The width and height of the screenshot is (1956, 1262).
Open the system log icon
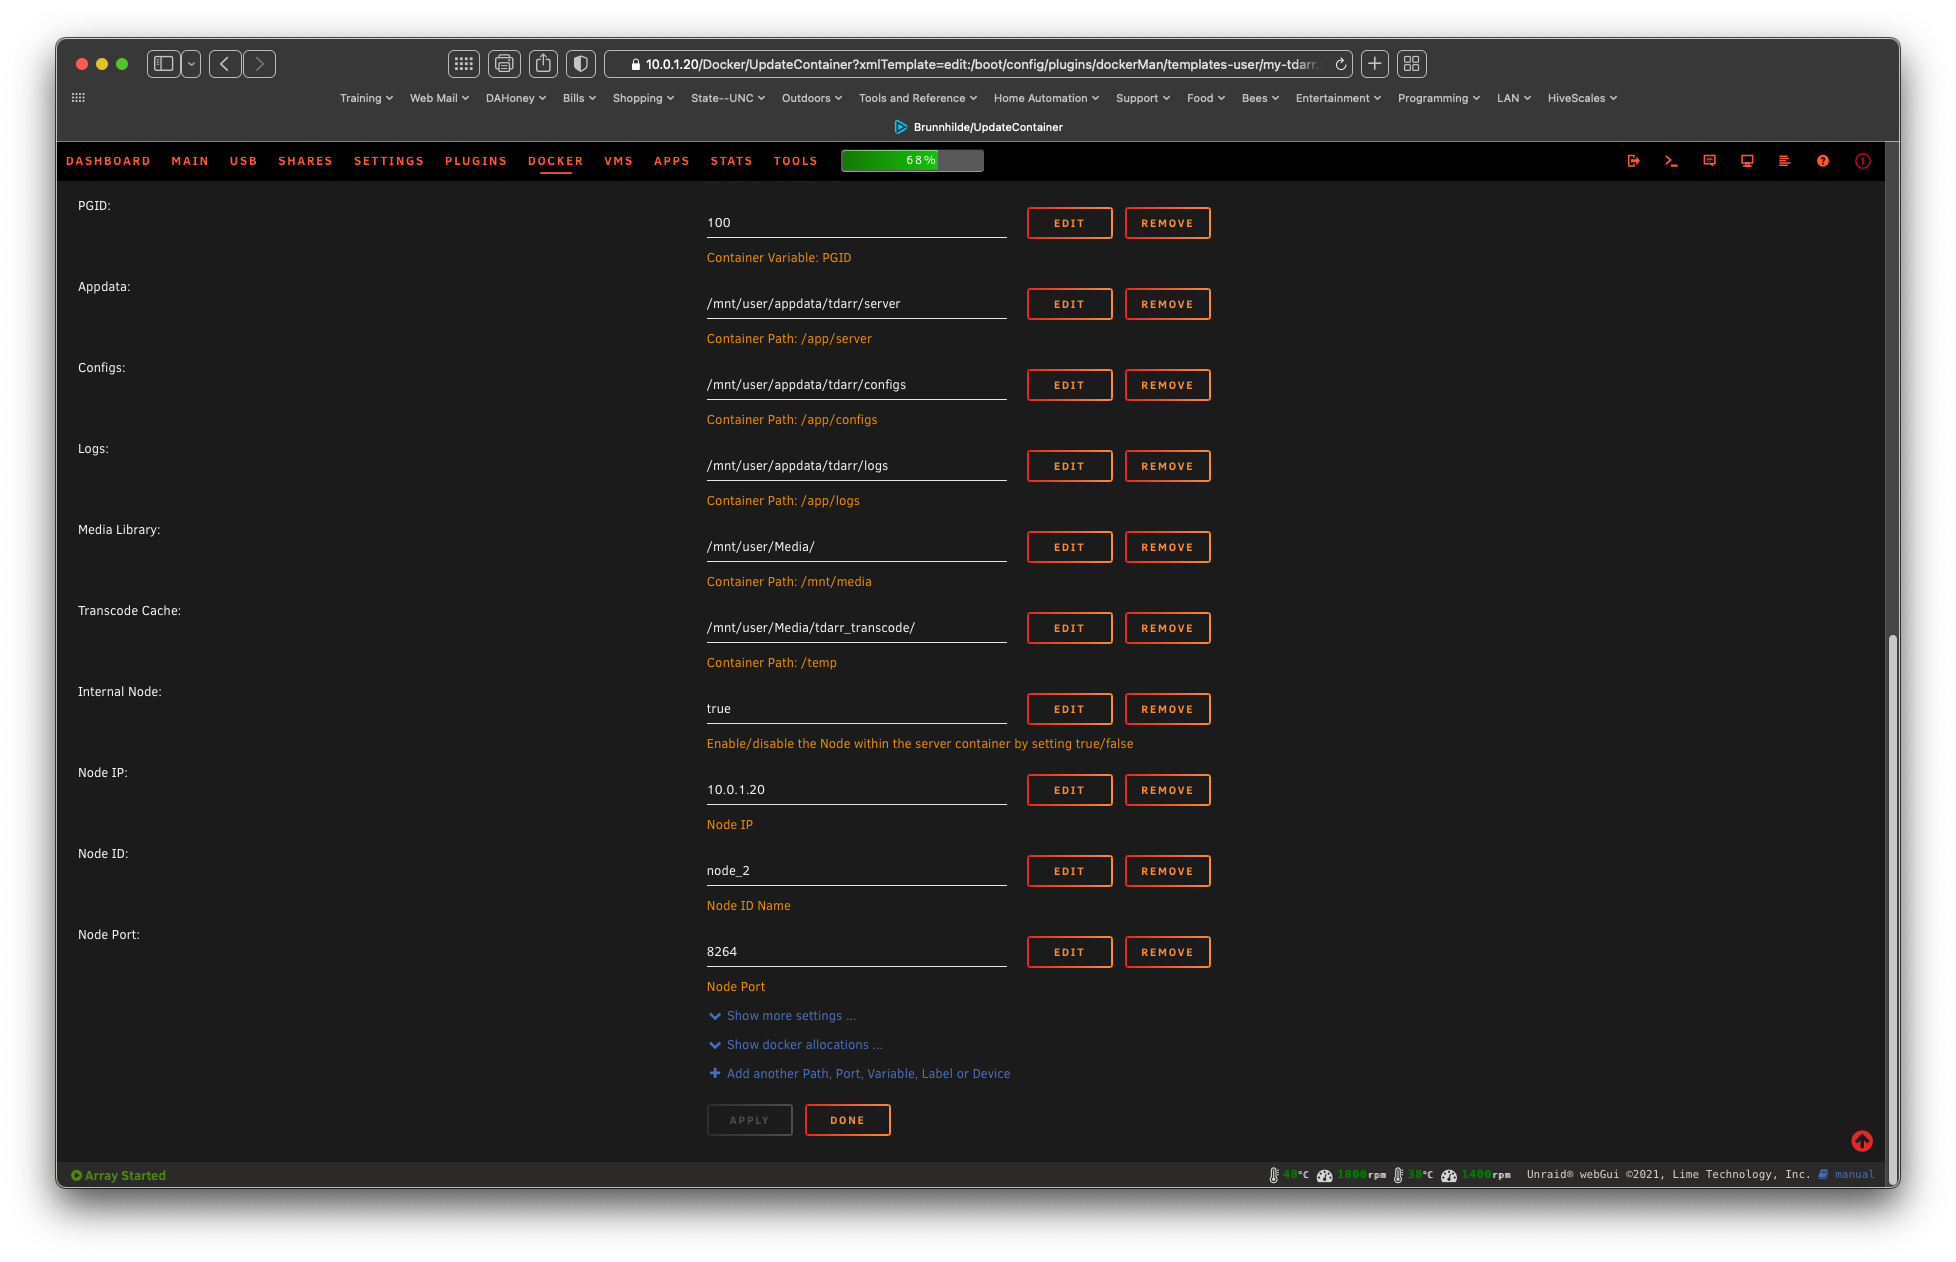tap(1785, 161)
